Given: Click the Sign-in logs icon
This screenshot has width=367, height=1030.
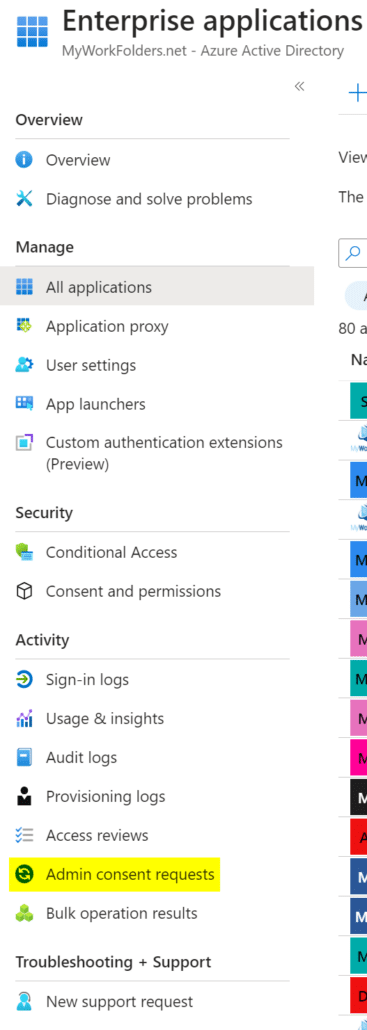Looking at the screenshot, I should (24, 679).
